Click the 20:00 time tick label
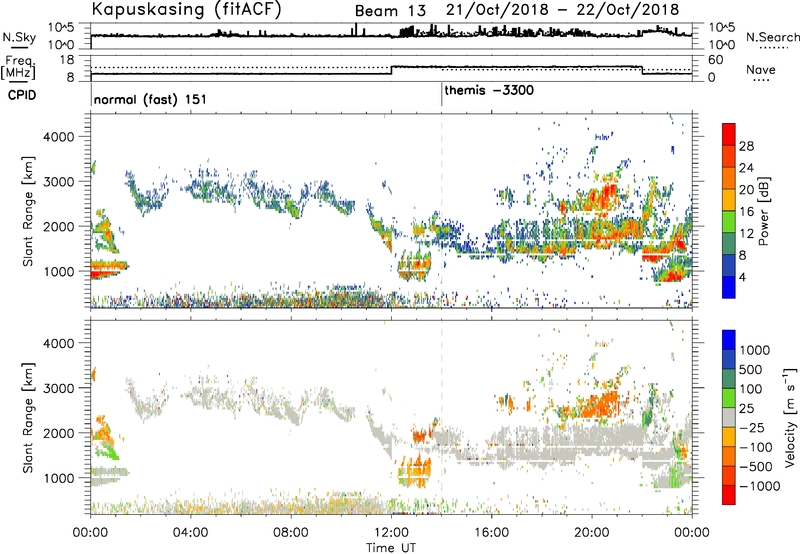Screen dimensions: 800x554 [x=592, y=533]
